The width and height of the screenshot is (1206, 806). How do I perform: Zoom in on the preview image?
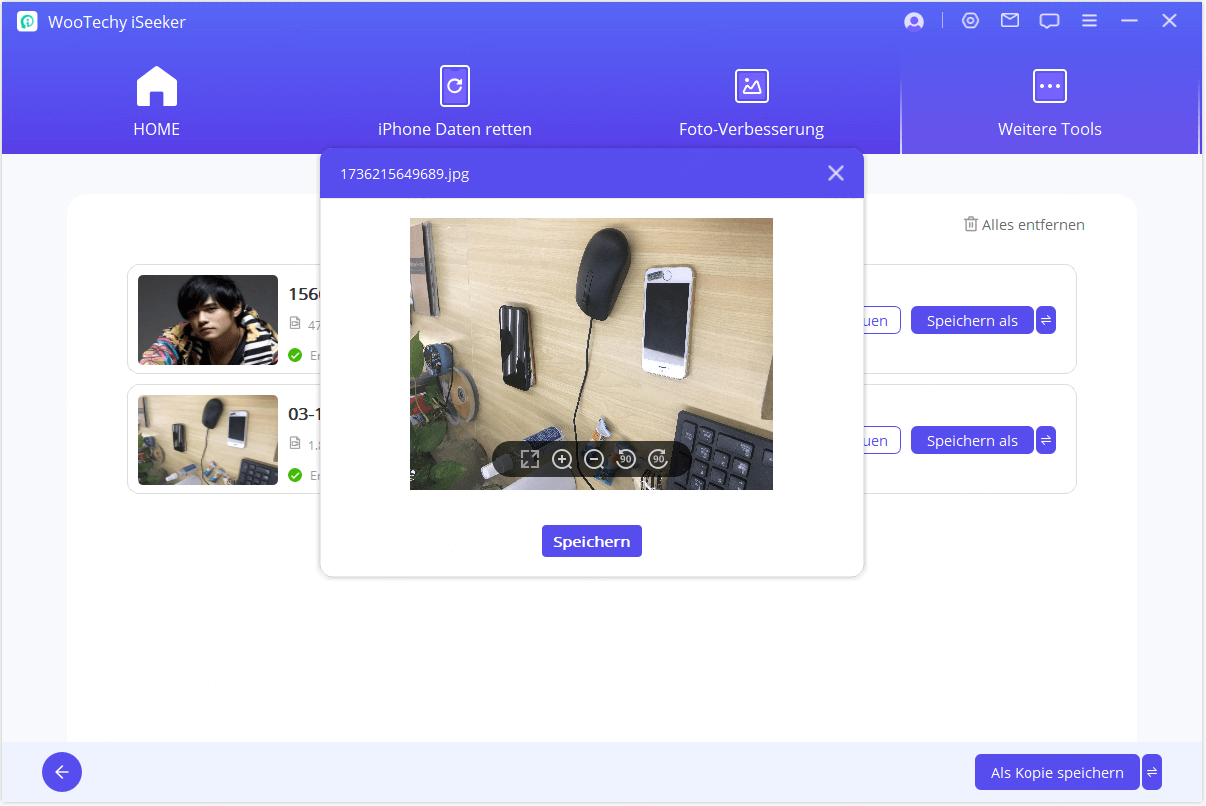point(562,459)
